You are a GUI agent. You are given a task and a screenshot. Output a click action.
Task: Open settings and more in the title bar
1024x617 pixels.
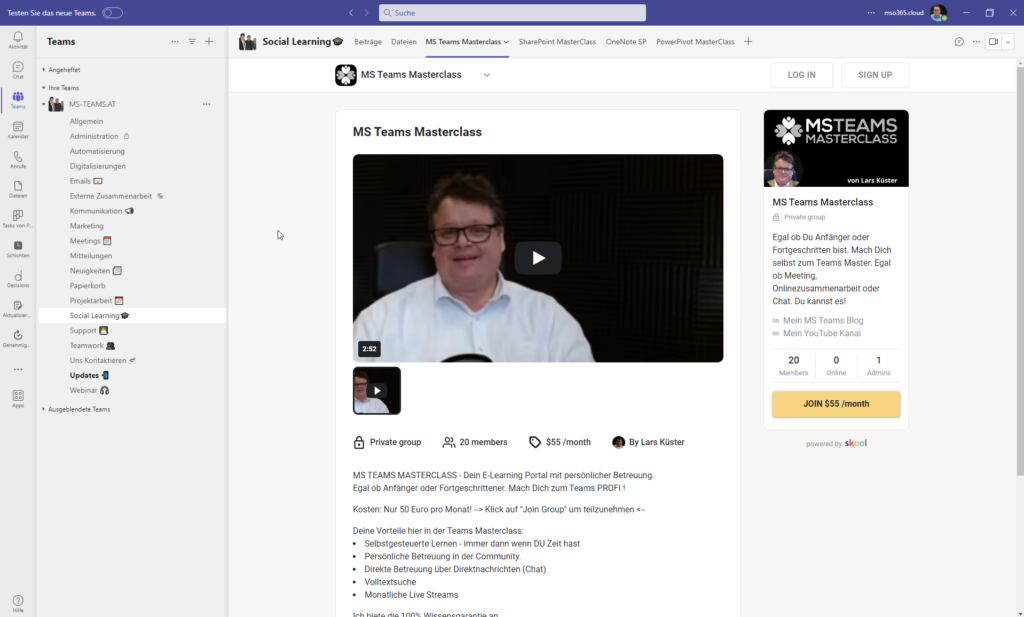tap(871, 12)
